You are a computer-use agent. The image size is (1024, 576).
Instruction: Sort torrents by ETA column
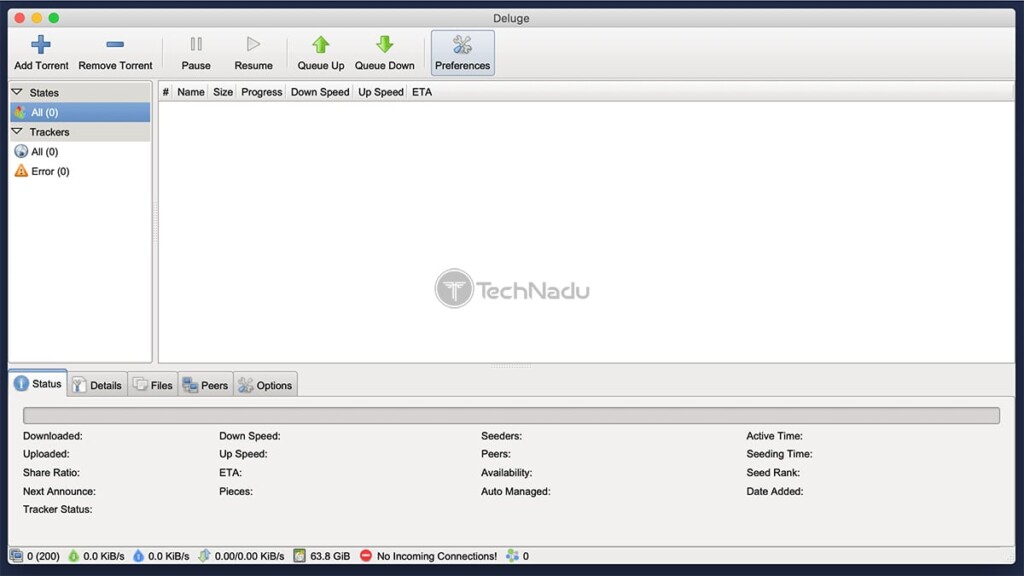pyautogui.click(x=422, y=92)
